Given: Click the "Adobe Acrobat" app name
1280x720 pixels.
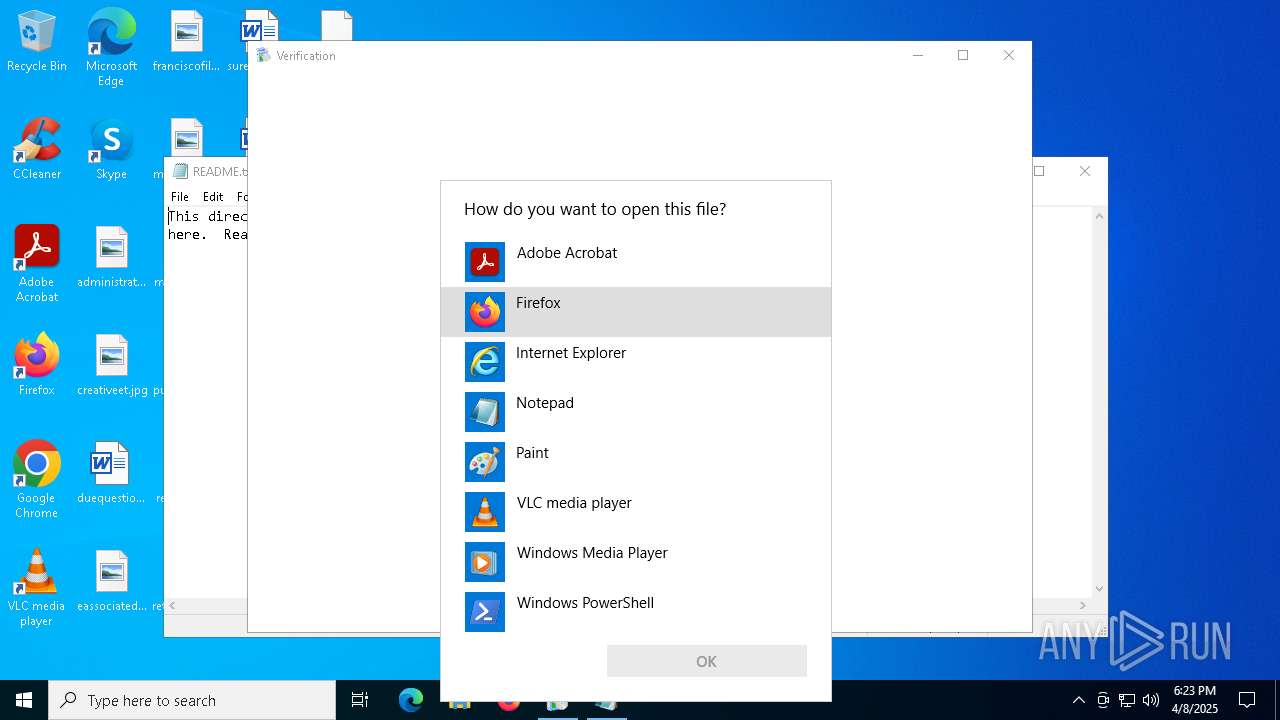Looking at the screenshot, I should 567,253.
